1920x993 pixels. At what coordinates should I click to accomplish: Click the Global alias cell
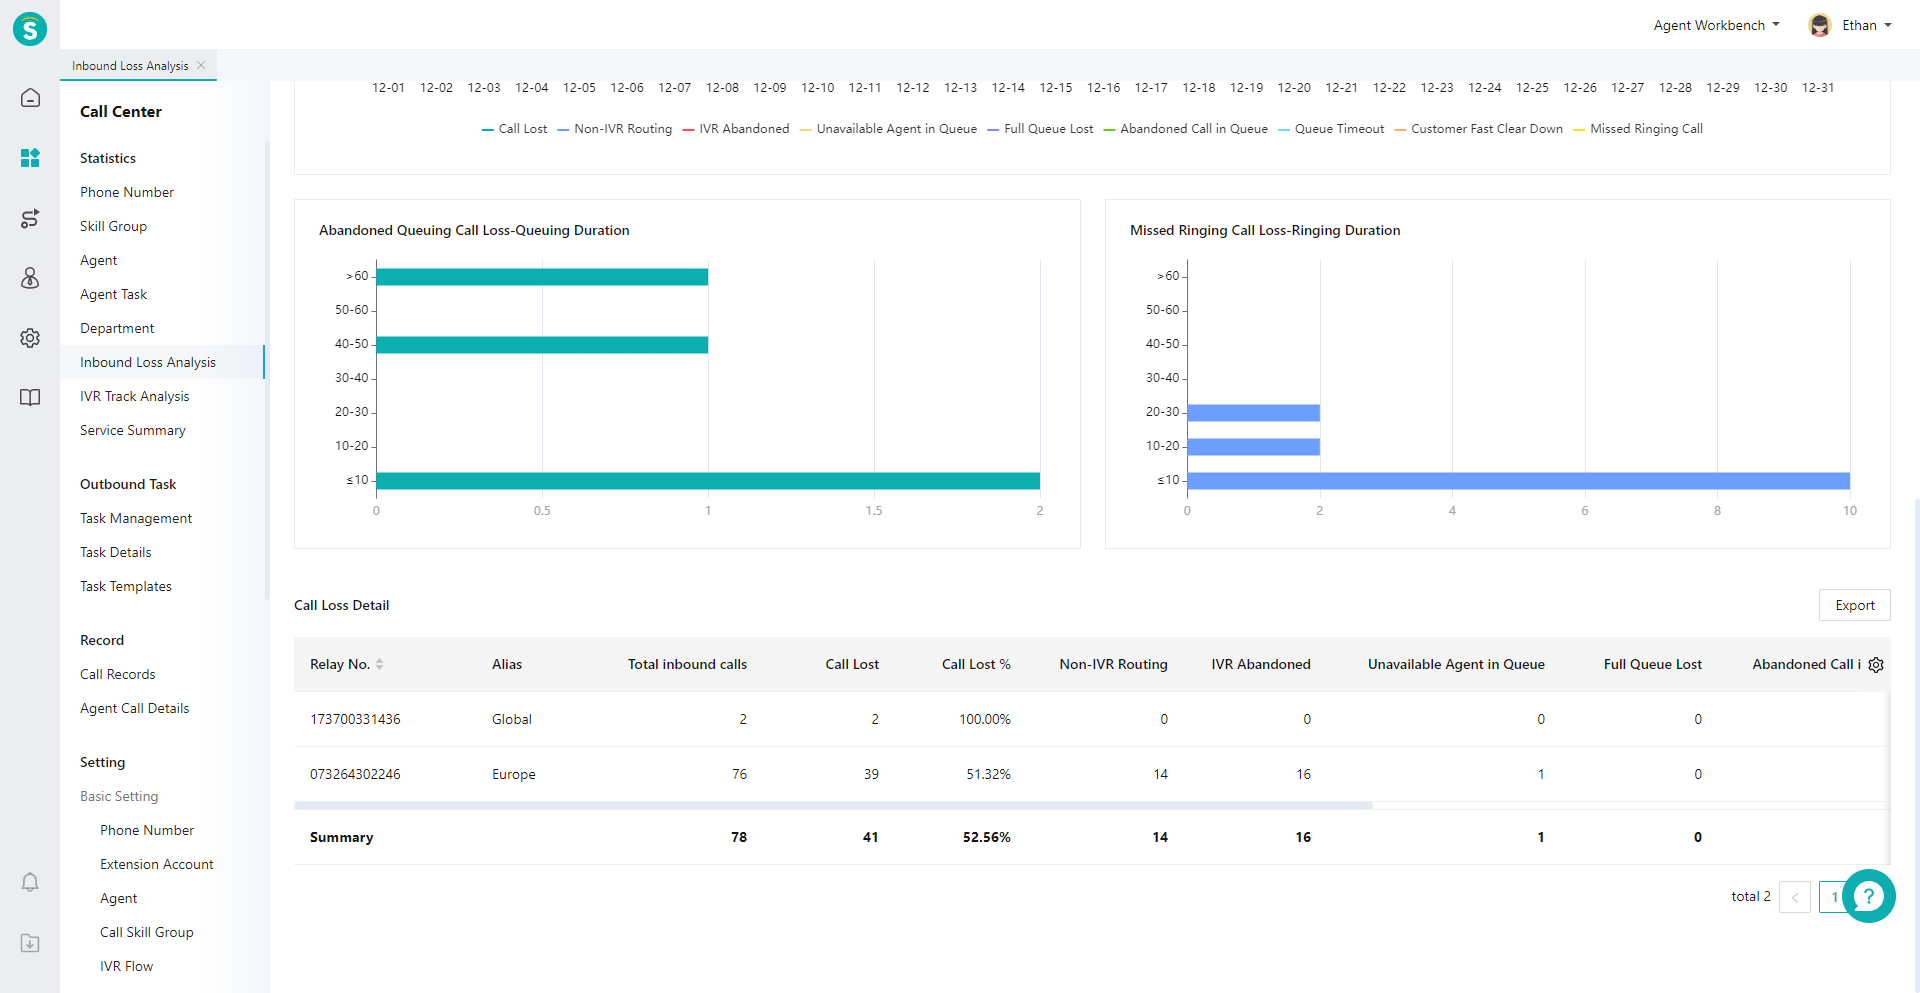click(512, 719)
